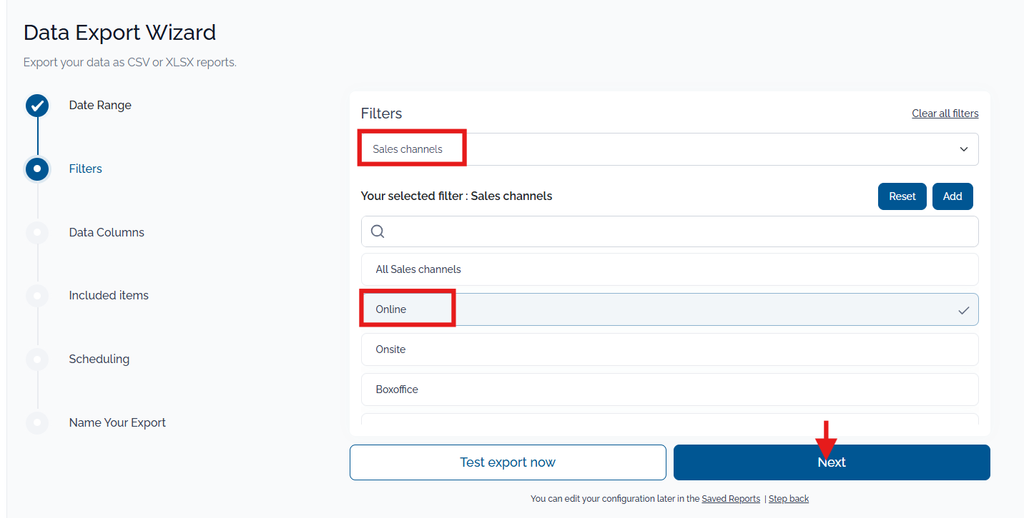Click the Scheduling step circle

tap(37, 359)
